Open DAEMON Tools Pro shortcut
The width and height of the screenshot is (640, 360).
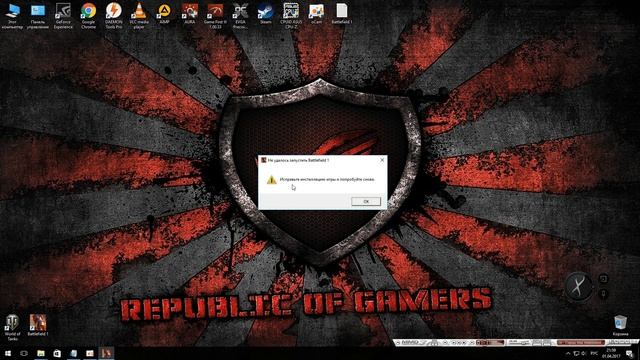coord(113,16)
